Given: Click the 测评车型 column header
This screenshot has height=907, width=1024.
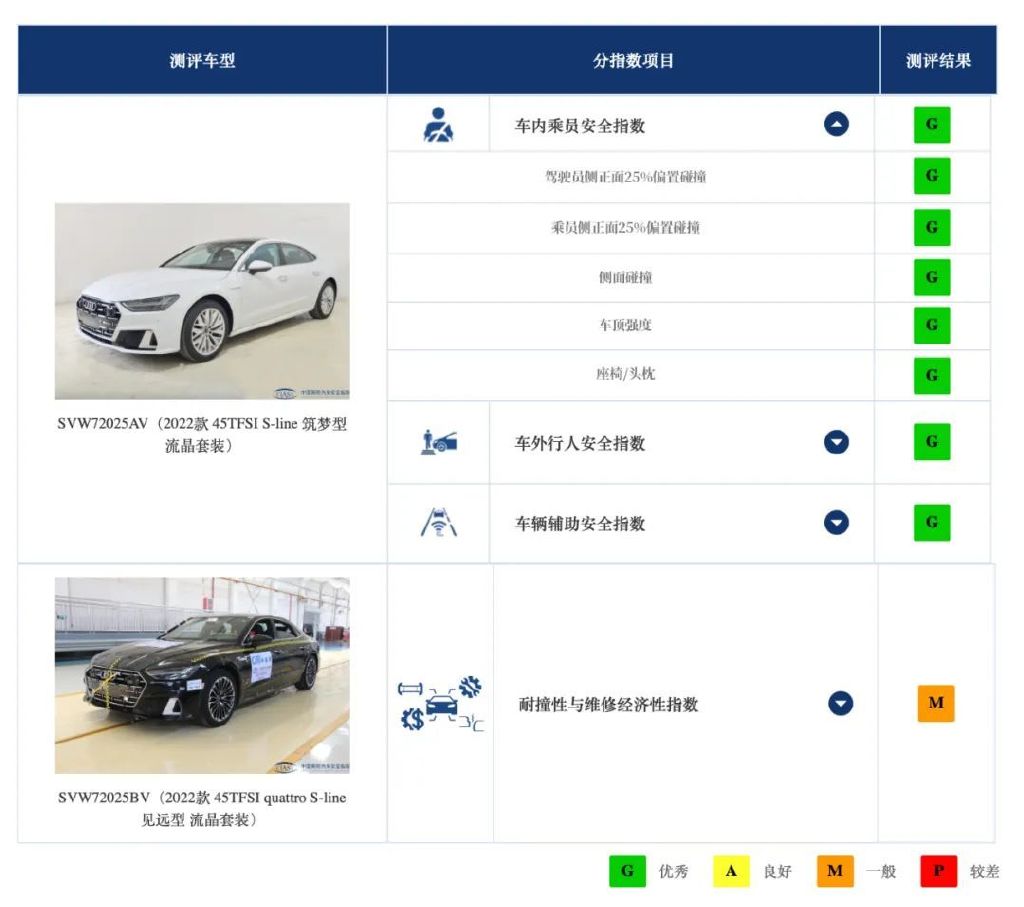Looking at the screenshot, I should coord(201,59).
